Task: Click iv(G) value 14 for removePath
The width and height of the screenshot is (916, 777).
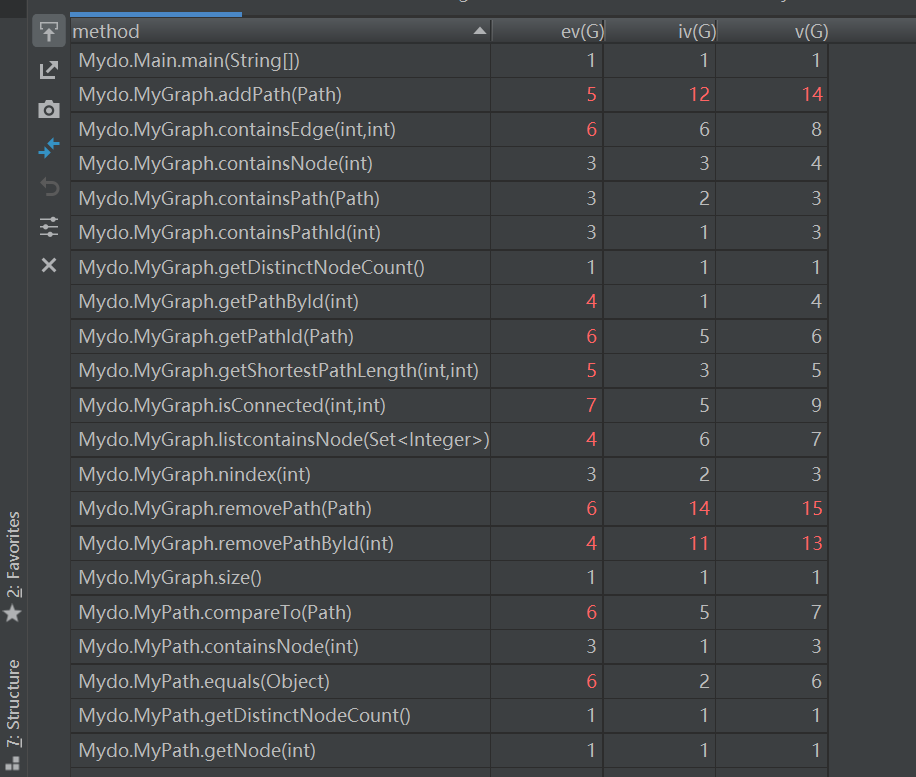Action: click(x=699, y=508)
